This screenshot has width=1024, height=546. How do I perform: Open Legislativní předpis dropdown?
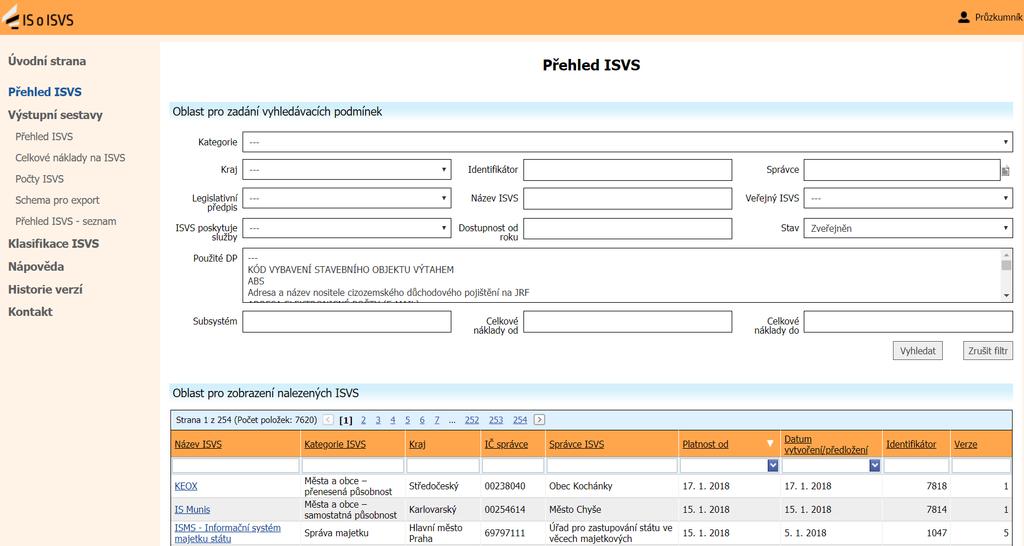tap(347, 198)
